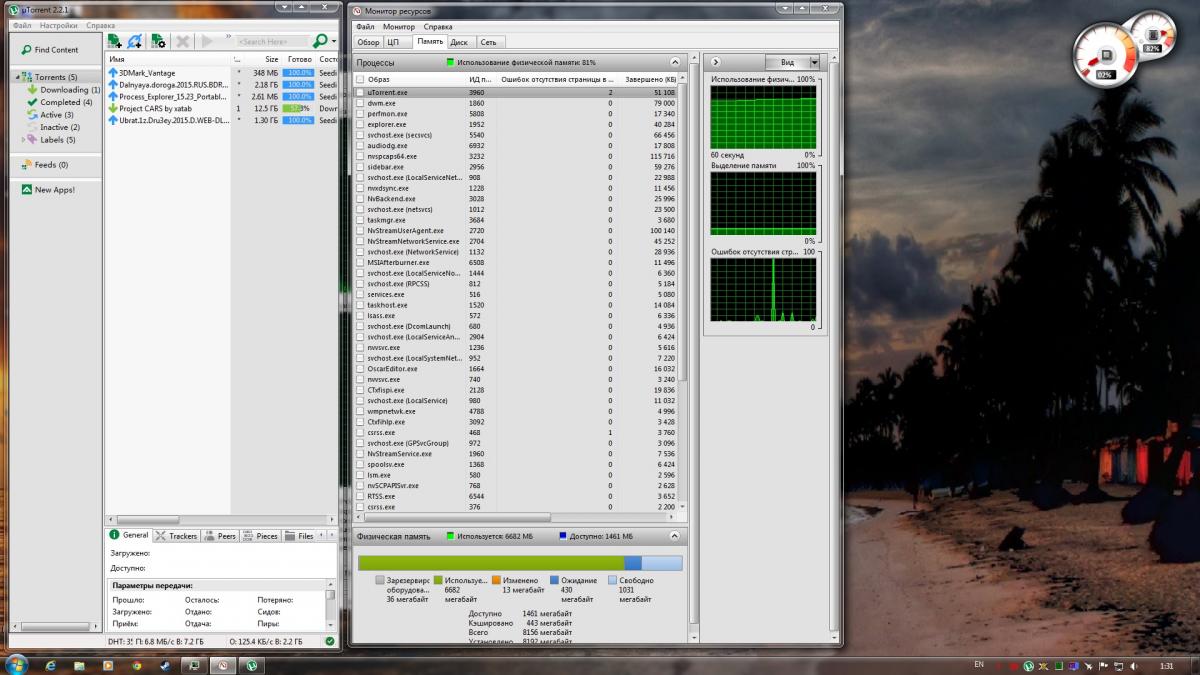This screenshot has width=1200, height=675.
Task: Open uTorrent Файл menu
Action: tap(22, 25)
